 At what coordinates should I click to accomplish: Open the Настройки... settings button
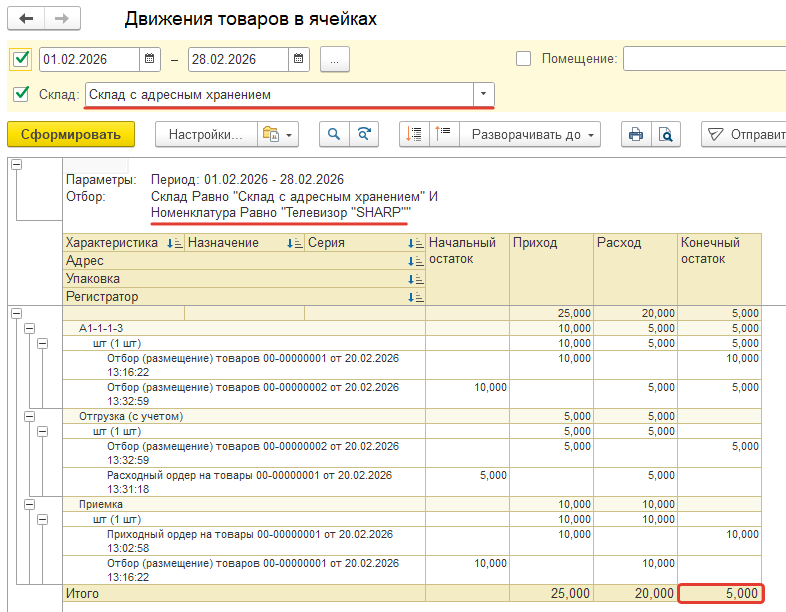pyautogui.click(x=205, y=134)
